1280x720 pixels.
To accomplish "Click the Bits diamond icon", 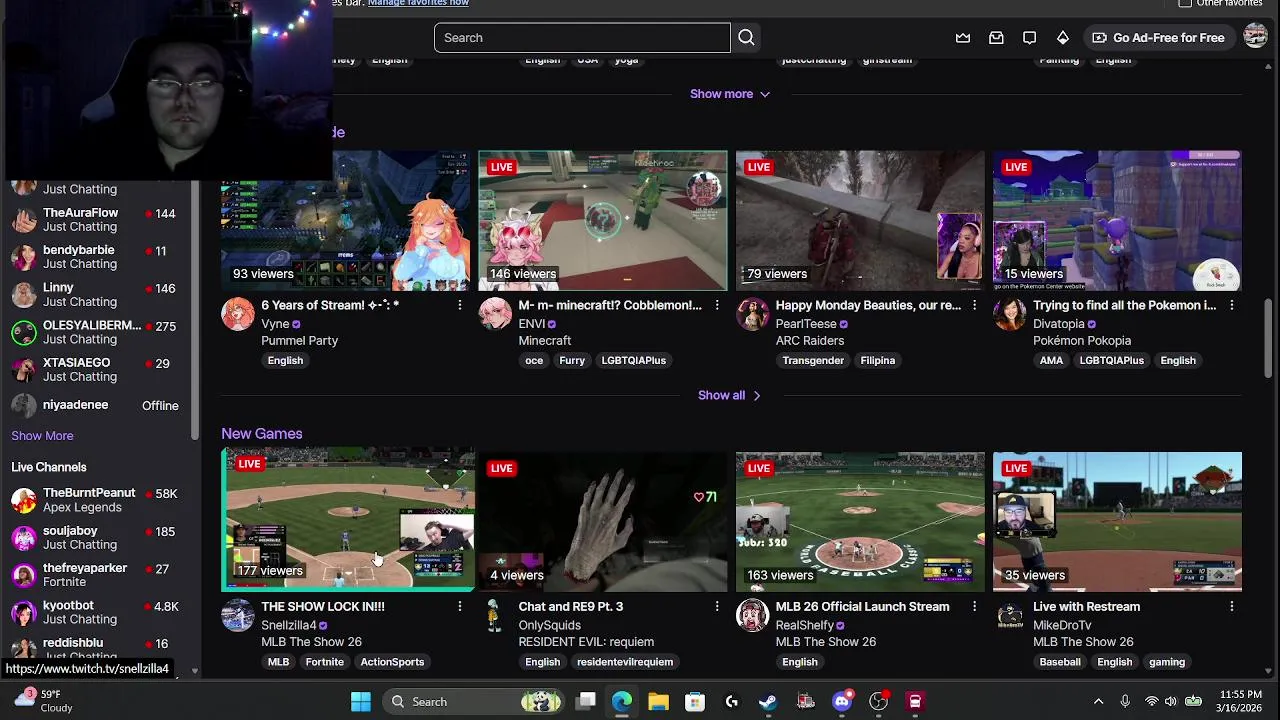I will [x=1063, y=38].
